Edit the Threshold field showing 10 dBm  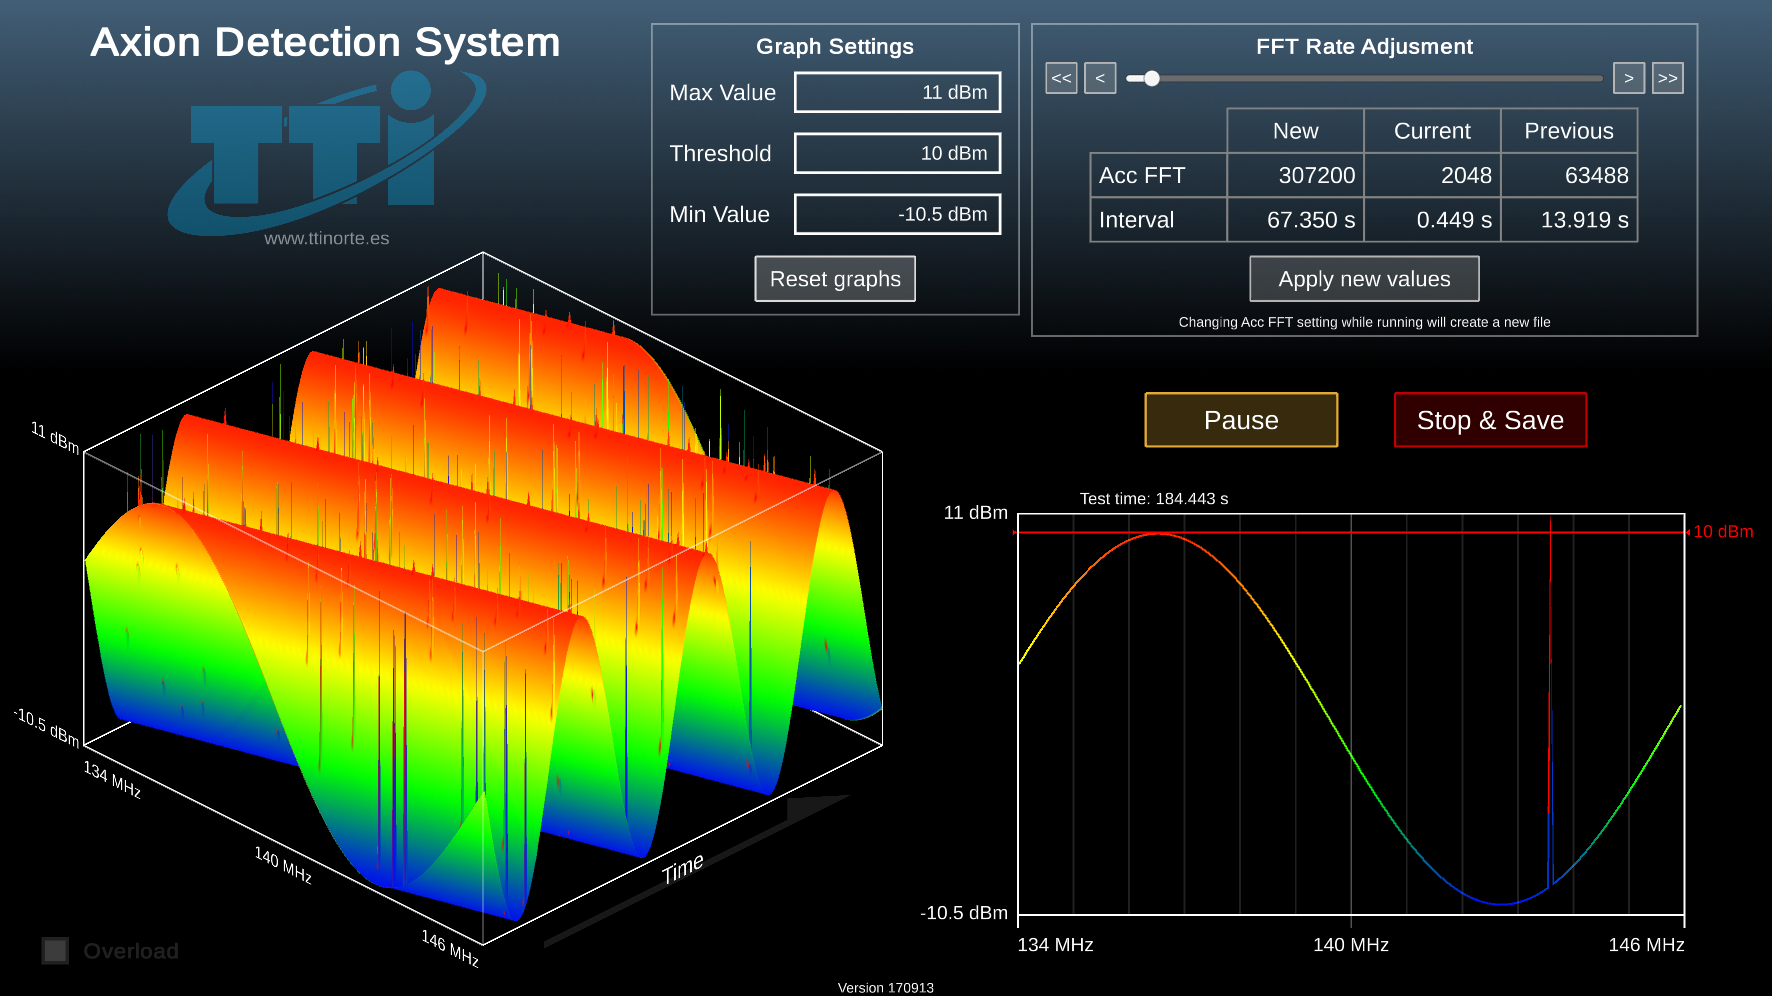click(x=898, y=153)
